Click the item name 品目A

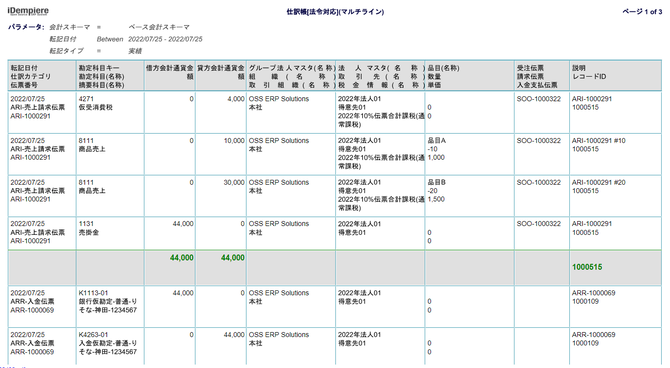[437, 141]
